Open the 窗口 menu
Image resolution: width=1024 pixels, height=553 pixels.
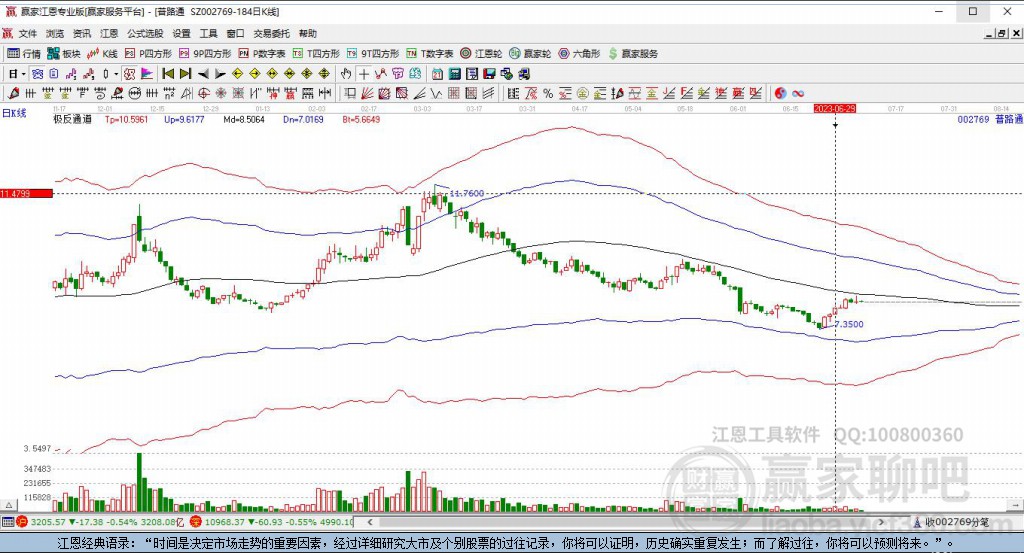pos(235,33)
